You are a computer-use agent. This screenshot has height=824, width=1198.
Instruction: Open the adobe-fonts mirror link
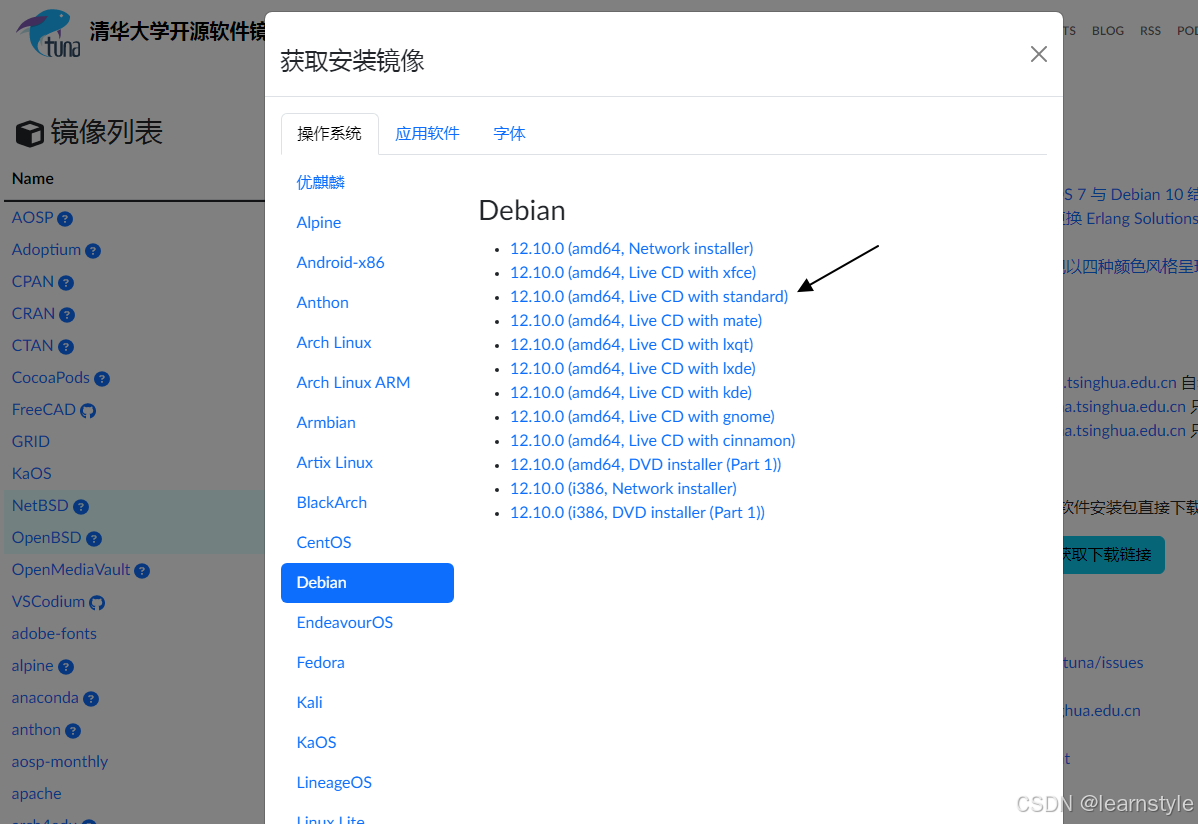coord(54,634)
